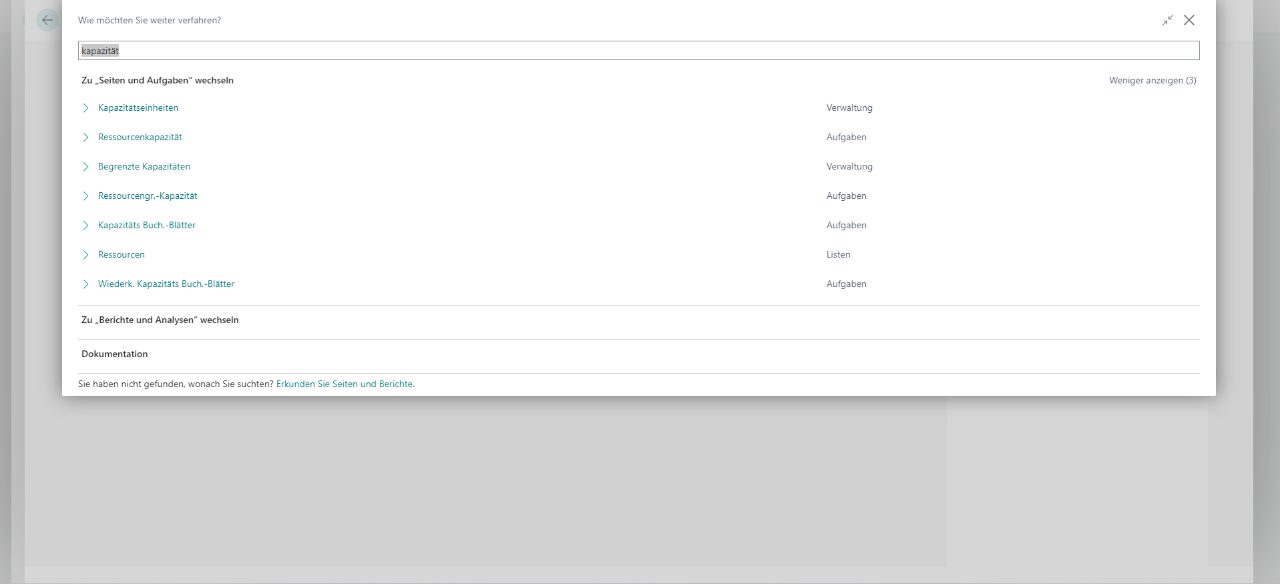
Task: Open the Ressourcenkapazität task
Action: (140, 137)
